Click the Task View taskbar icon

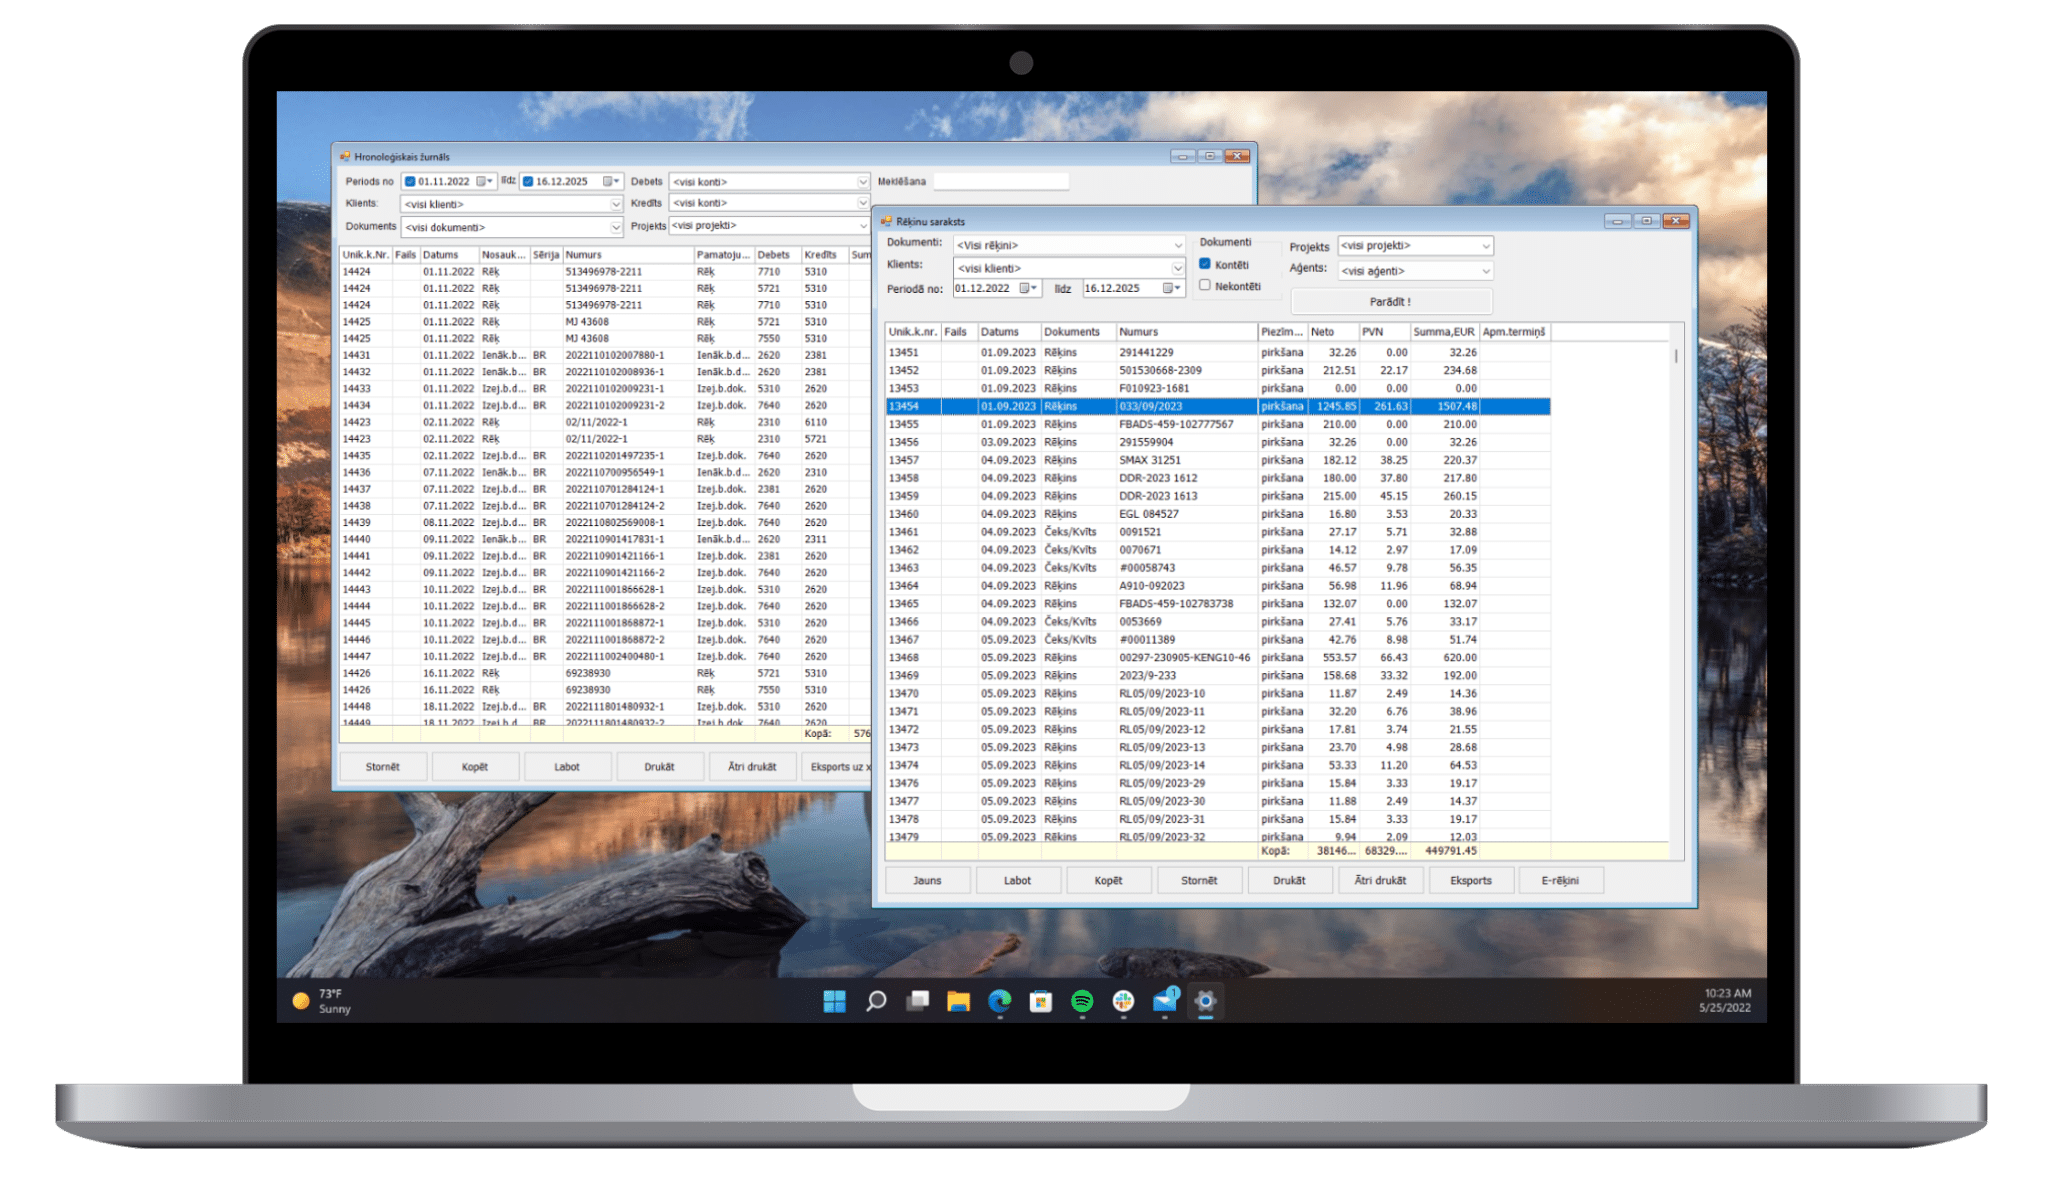[x=917, y=1001]
